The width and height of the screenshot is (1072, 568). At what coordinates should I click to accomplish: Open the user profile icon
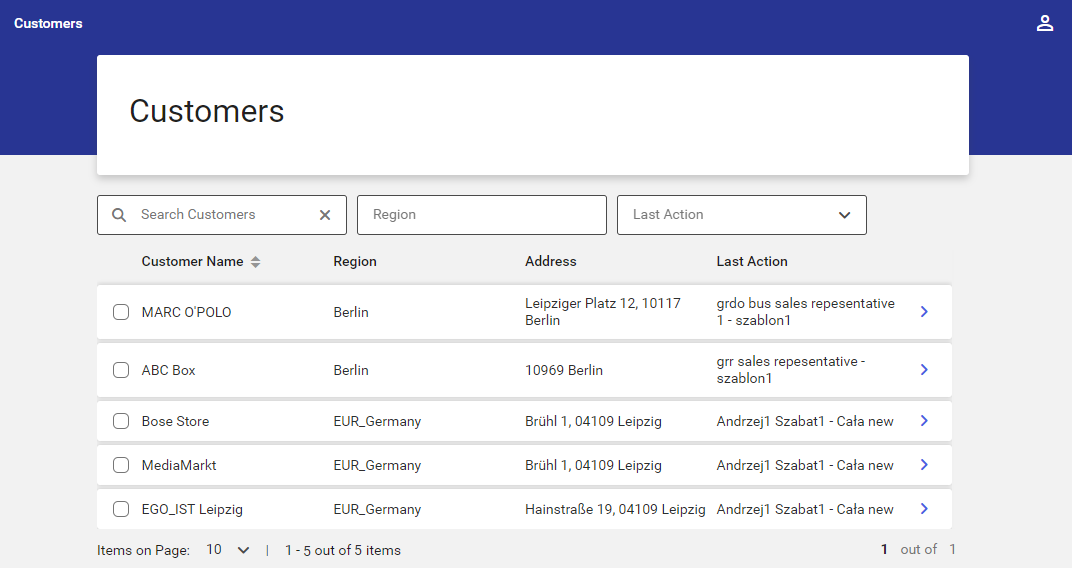(x=1044, y=23)
